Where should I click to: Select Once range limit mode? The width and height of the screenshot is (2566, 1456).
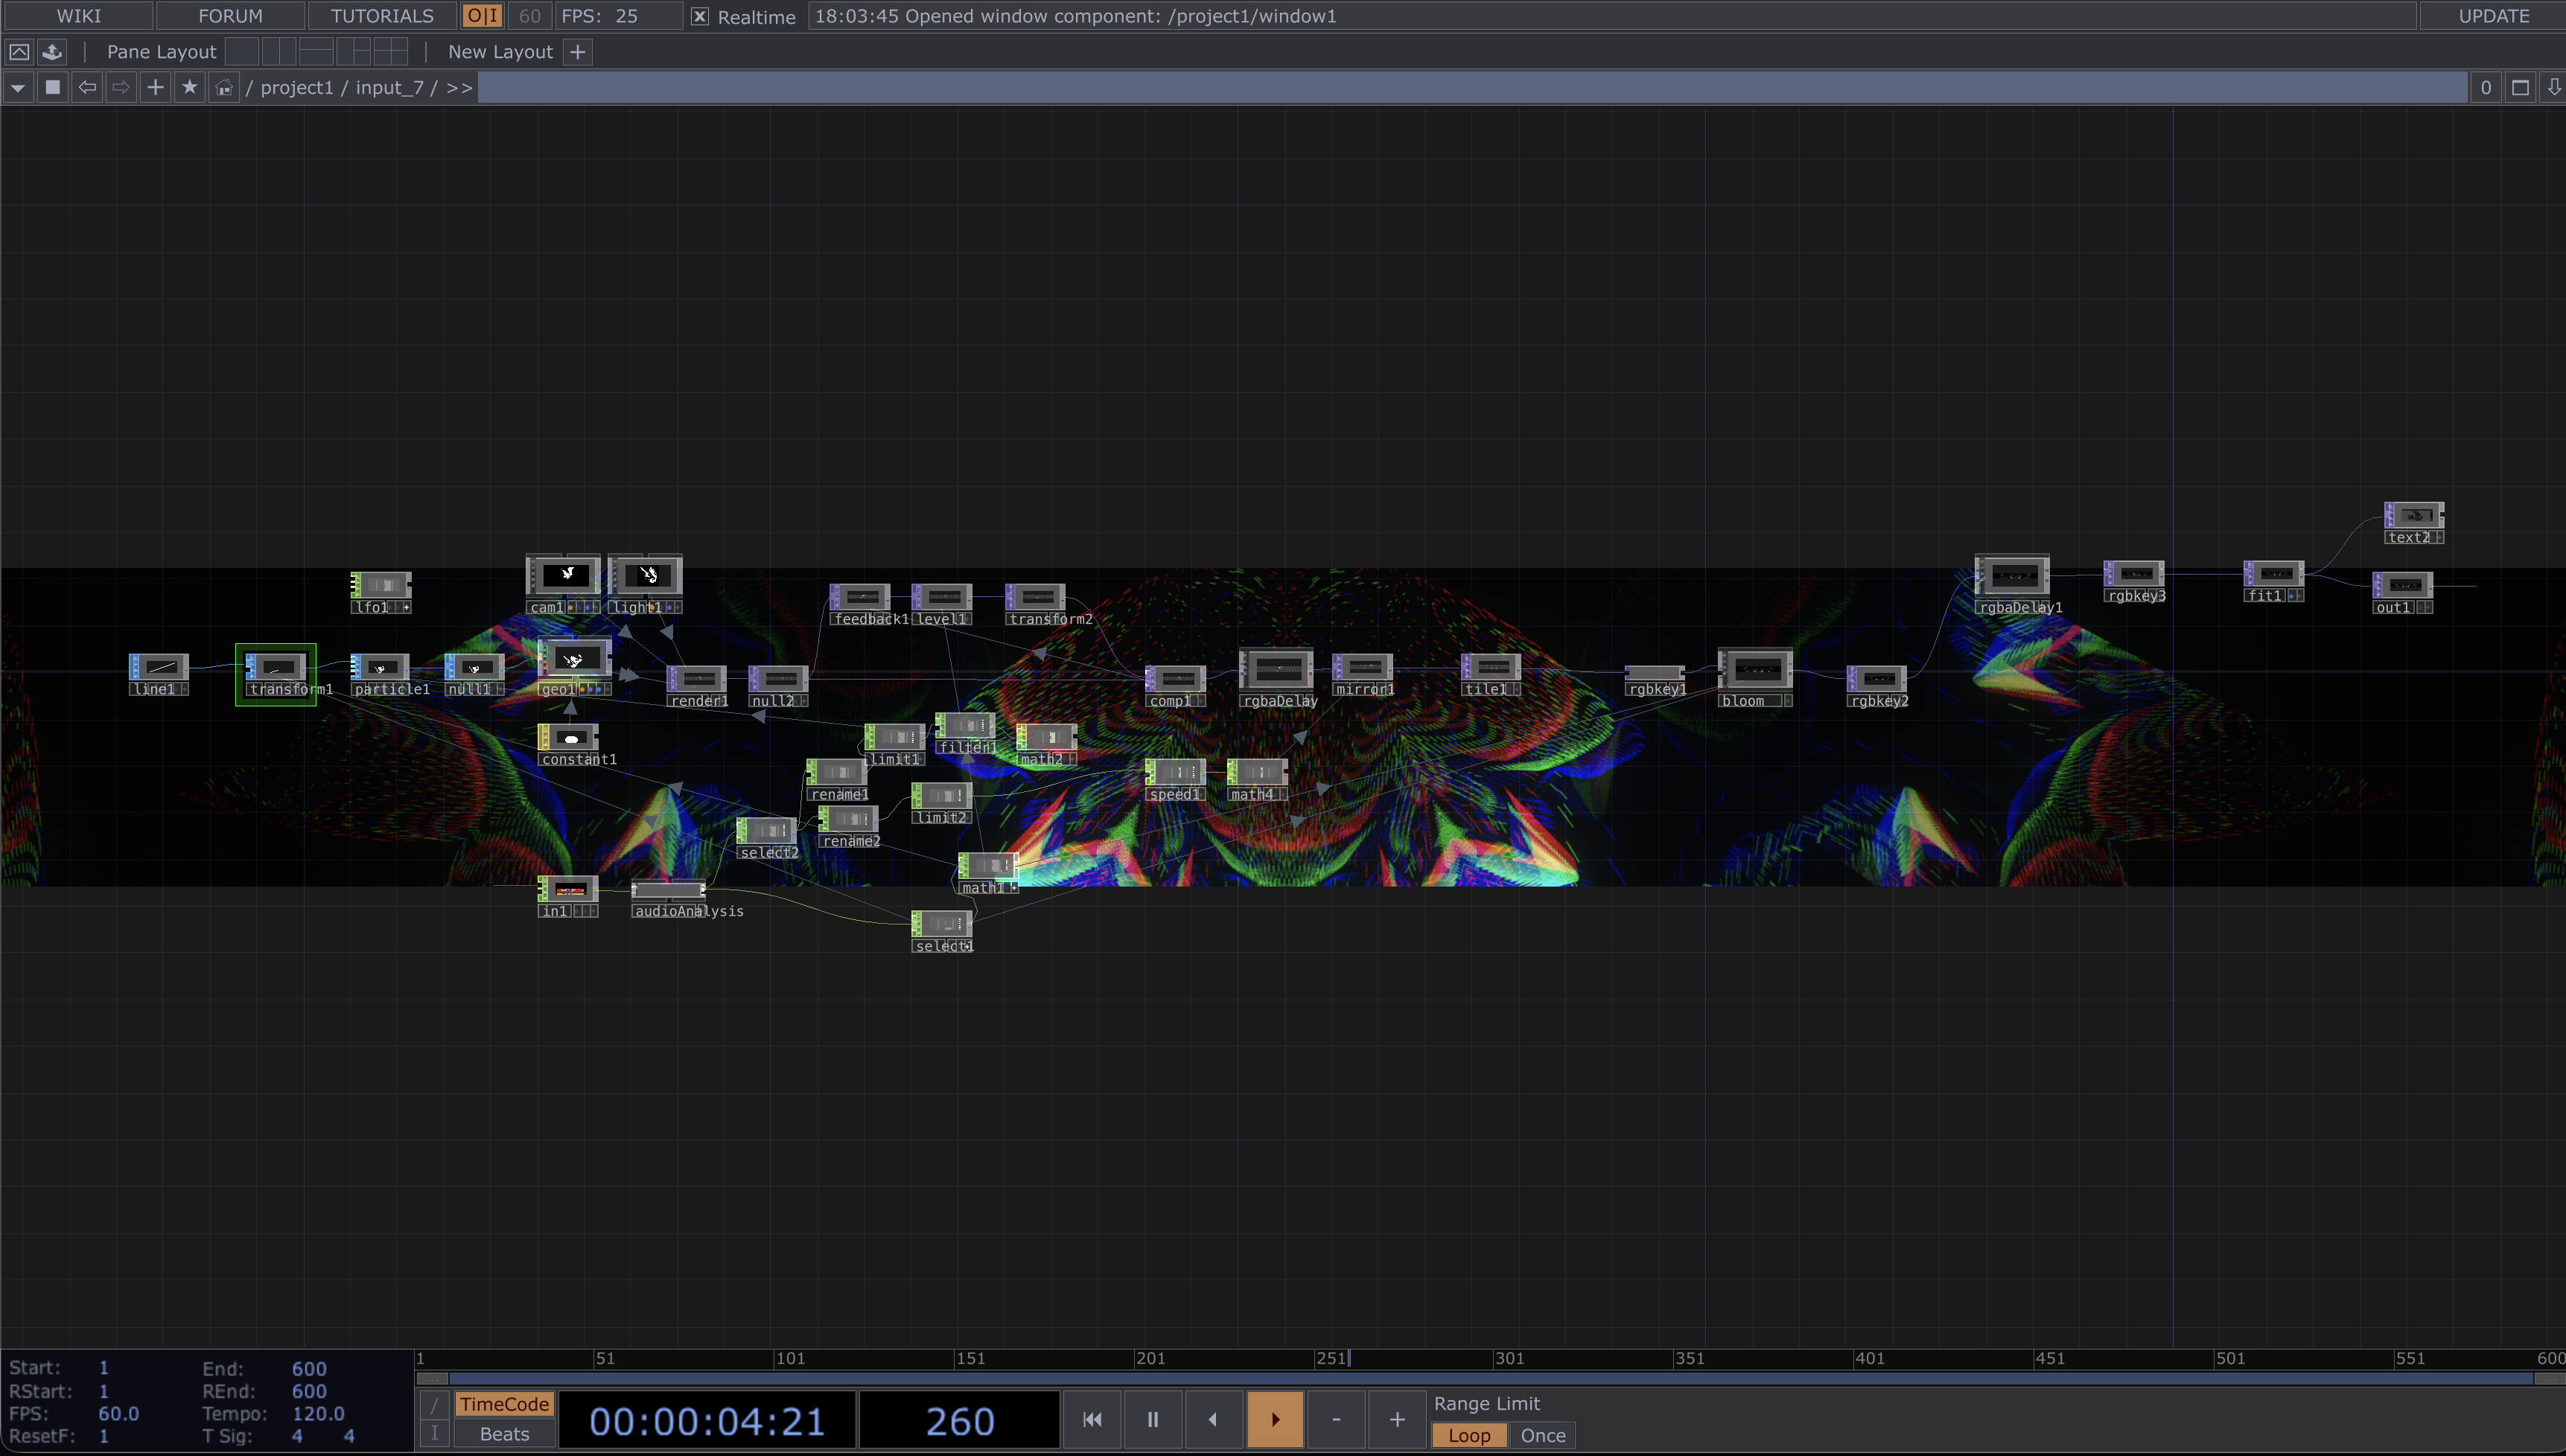pos(1542,1435)
